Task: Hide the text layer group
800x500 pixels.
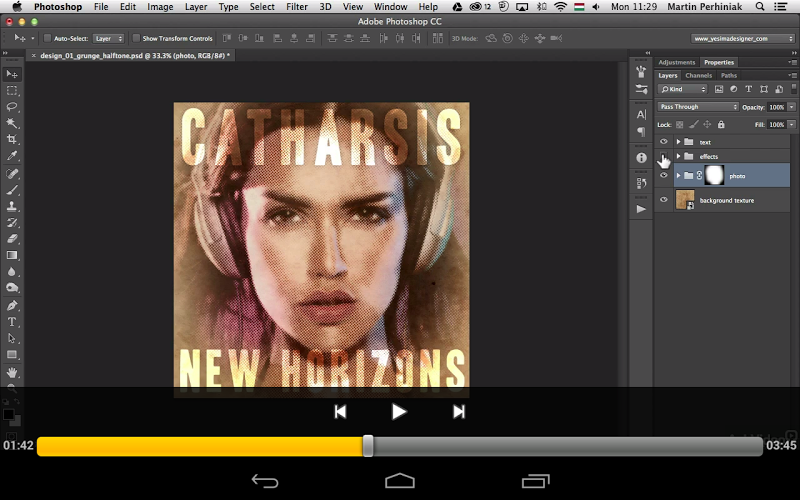Action: click(663, 142)
